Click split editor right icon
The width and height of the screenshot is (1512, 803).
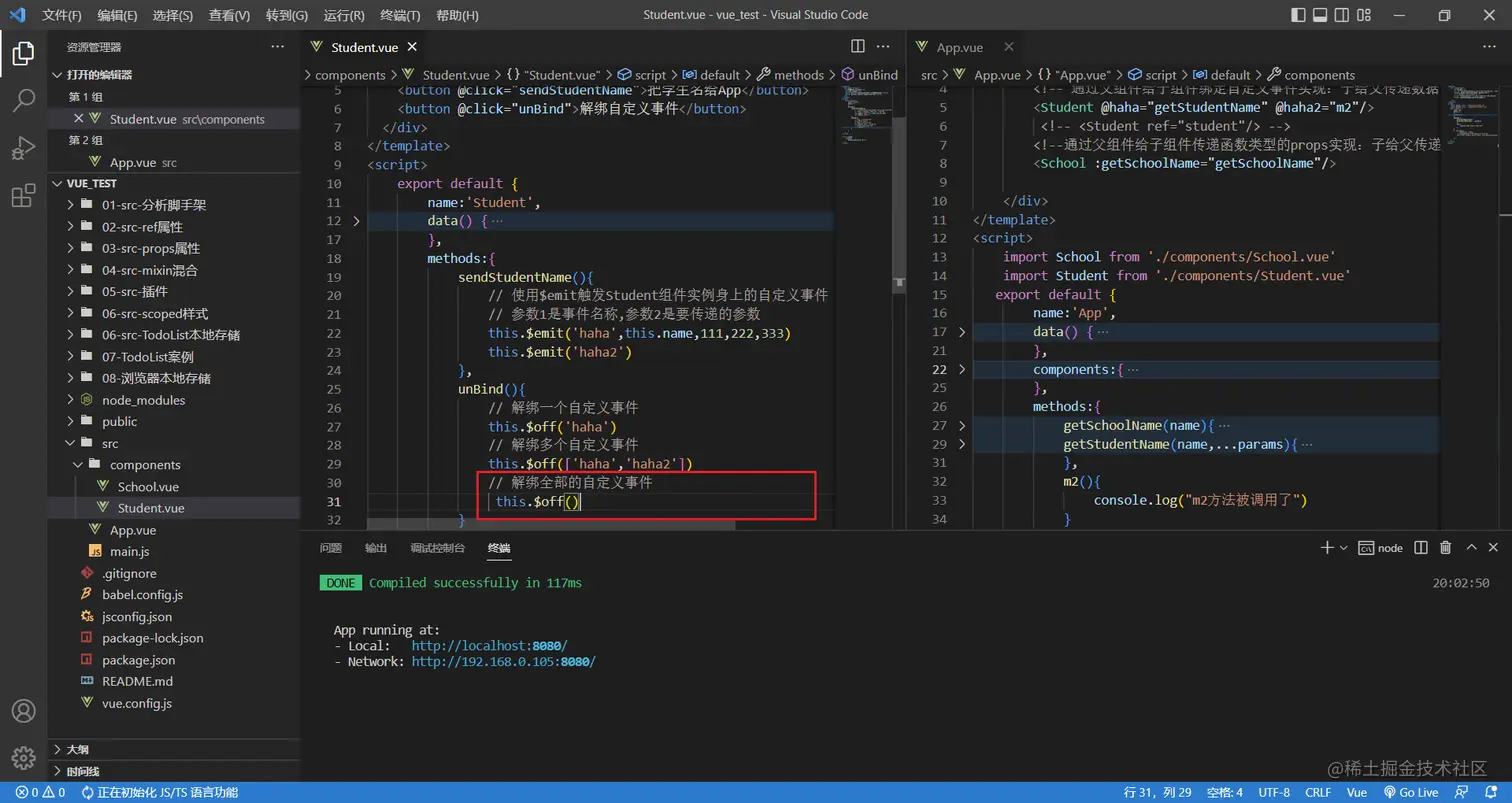858,46
